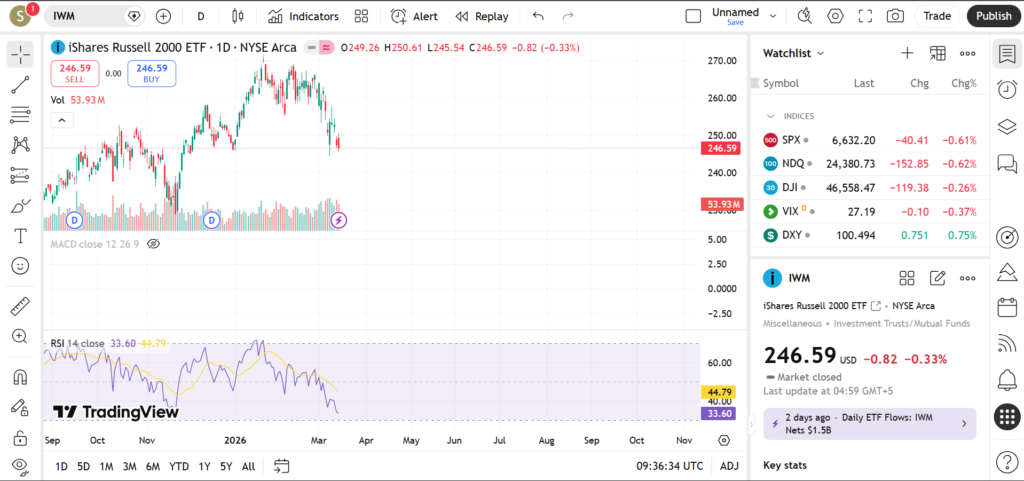This screenshot has width=1024, height=481.
Task: Click the IWM symbol search field
Action: point(86,16)
